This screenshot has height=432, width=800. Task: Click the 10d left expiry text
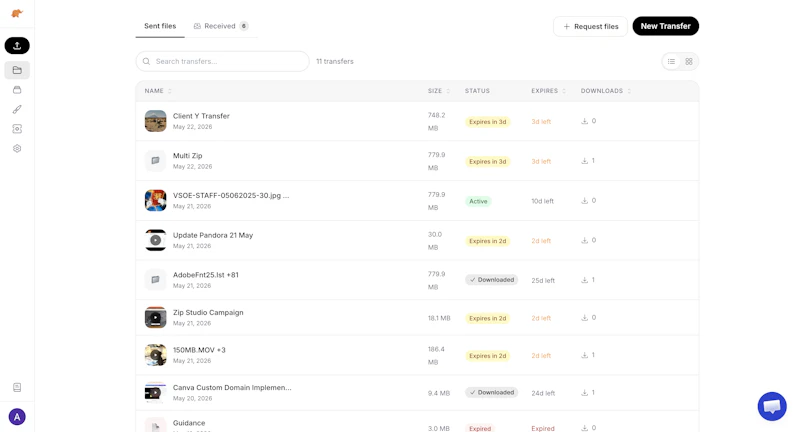coord(542,201)
